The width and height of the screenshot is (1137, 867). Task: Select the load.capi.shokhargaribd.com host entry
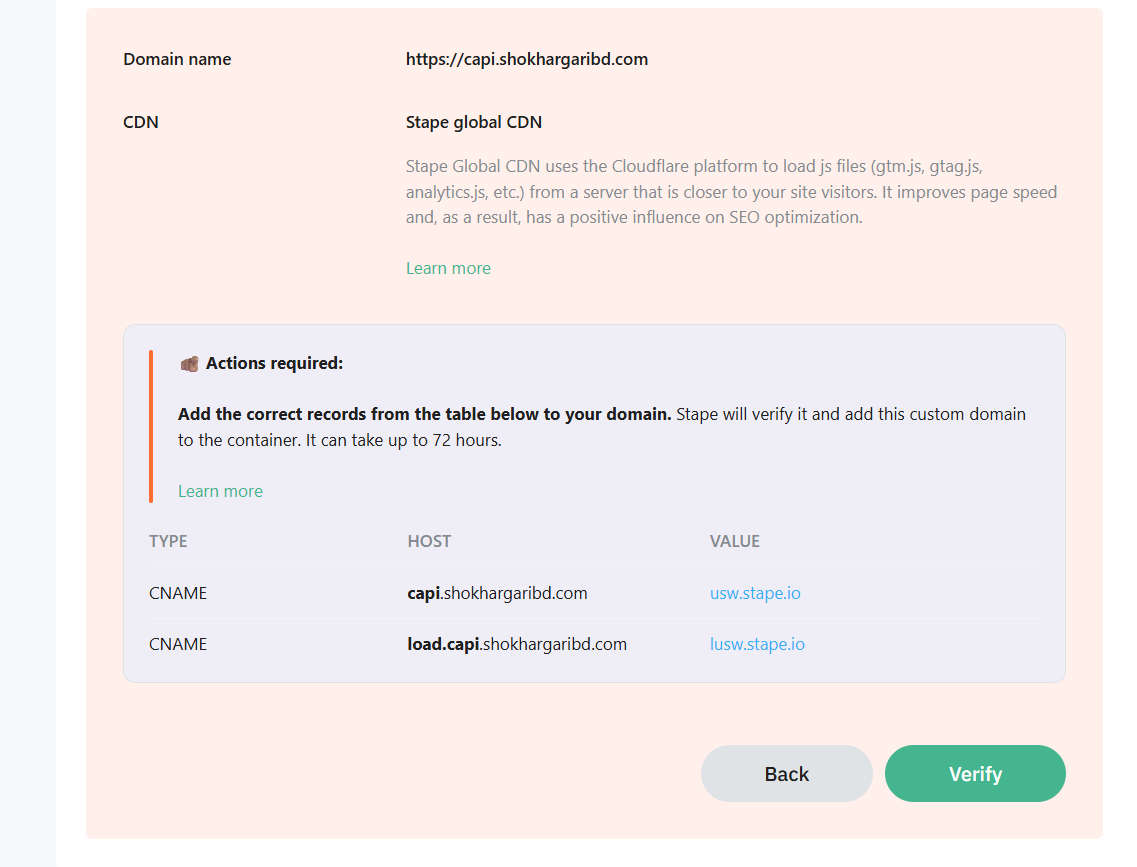point(517,644)
